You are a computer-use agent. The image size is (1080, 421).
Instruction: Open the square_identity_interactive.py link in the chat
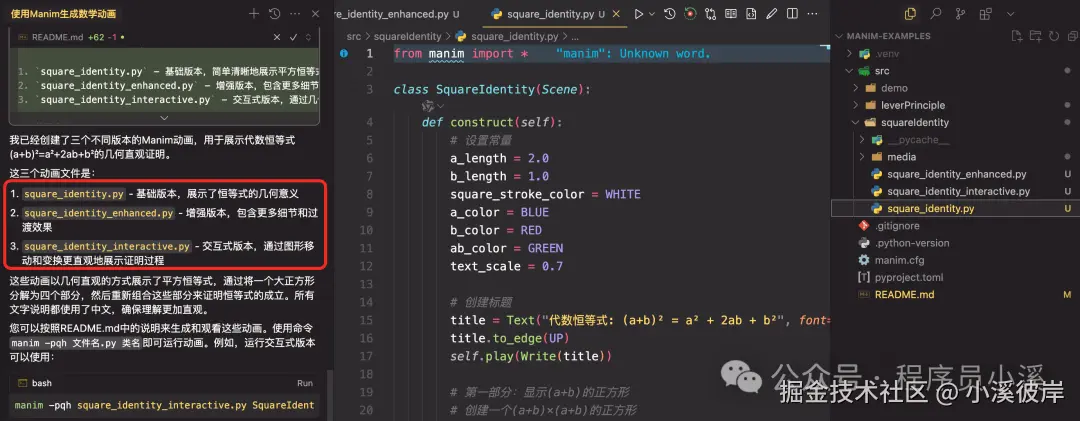coord(107,246)
